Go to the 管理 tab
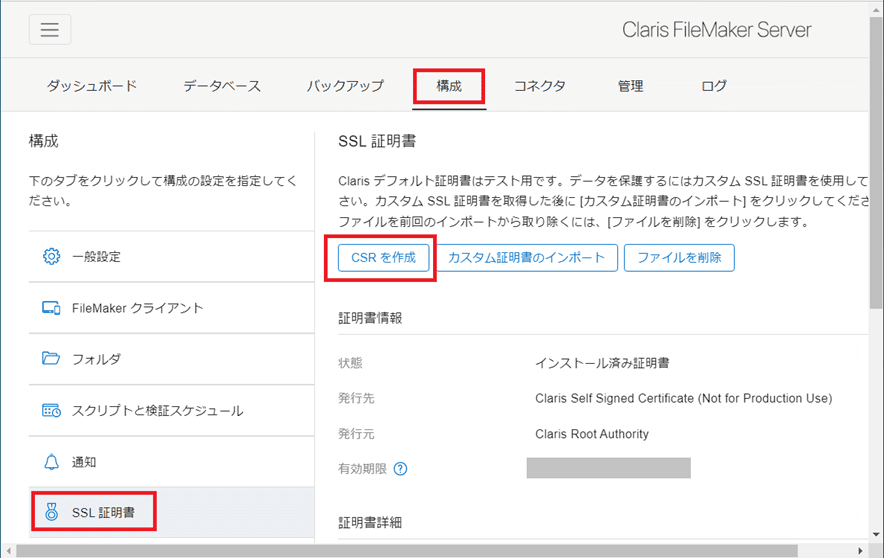The image size is (884, 558). [630, 86]
